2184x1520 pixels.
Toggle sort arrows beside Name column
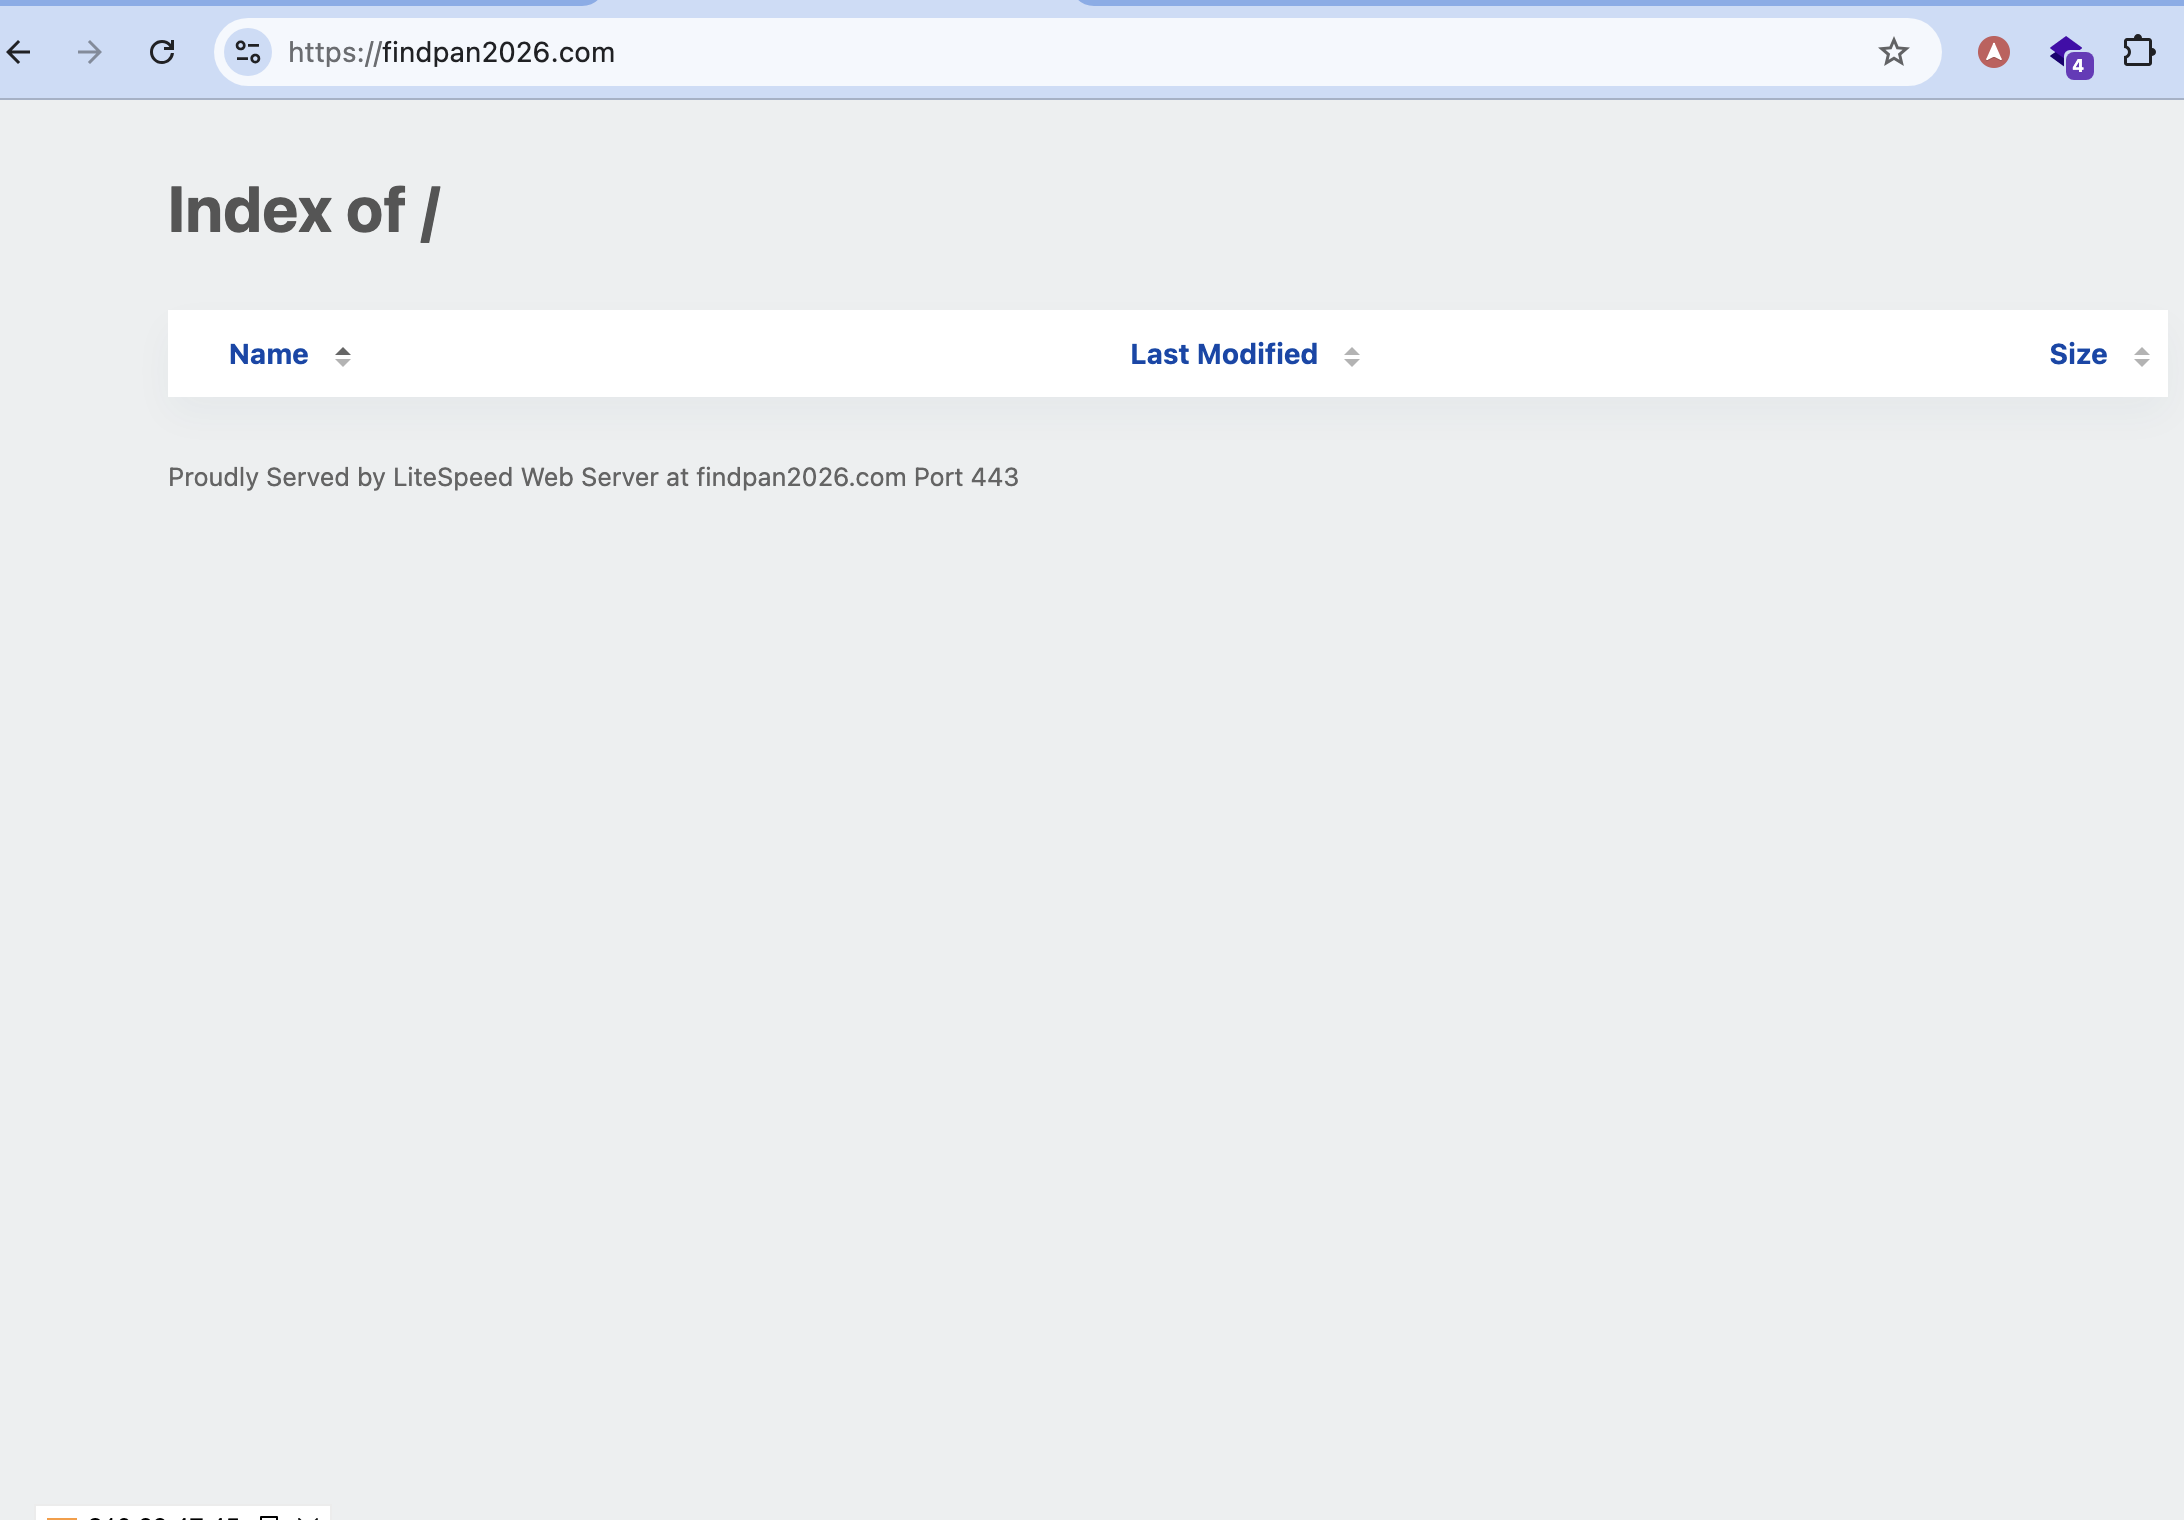(x=343, y=356)
